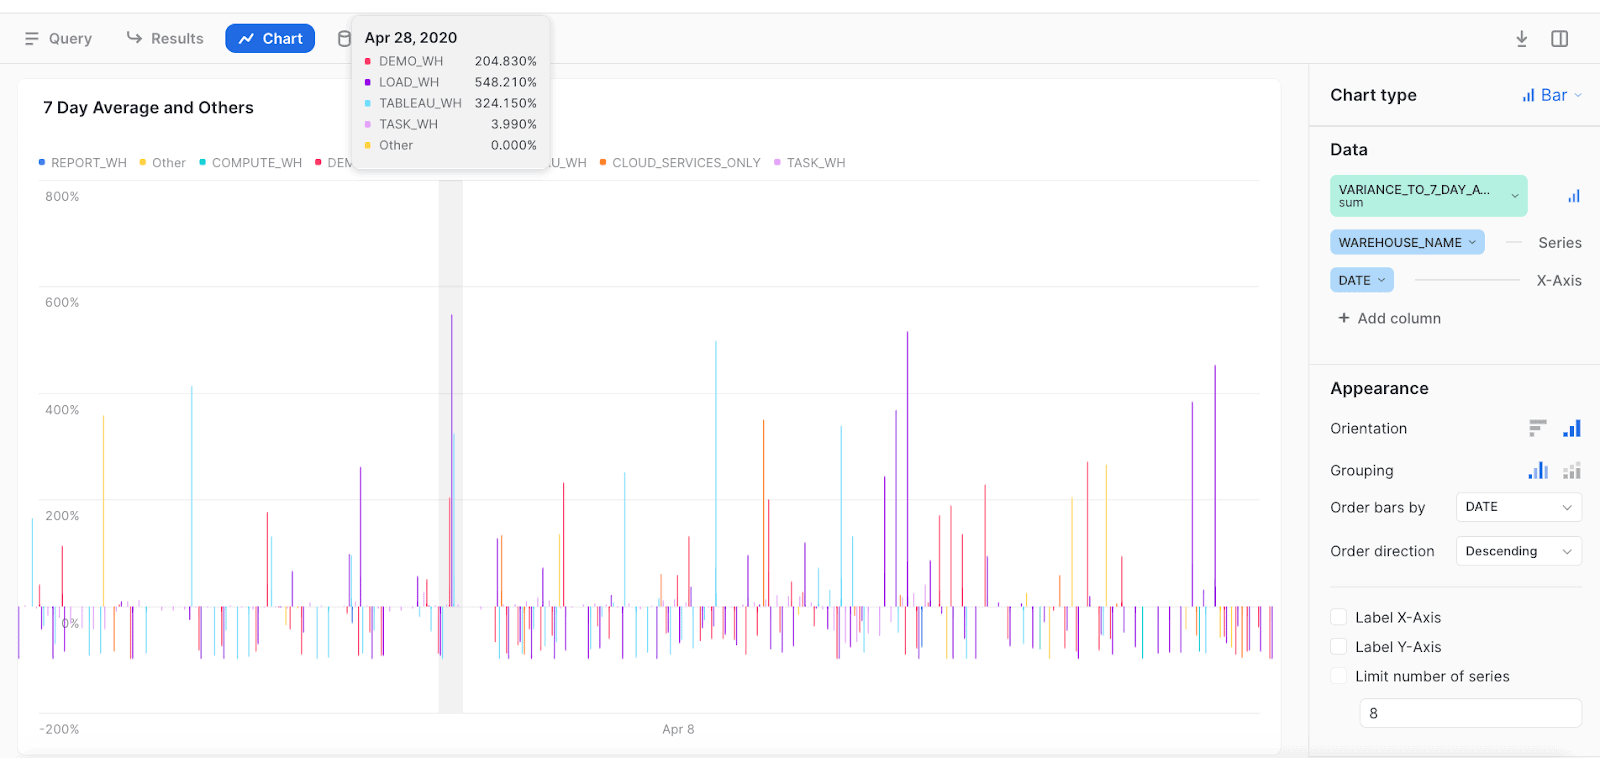
Task: Enable the Label Y-Axis checkbox
Action: pyautogui.click(x=1338, y=646)
